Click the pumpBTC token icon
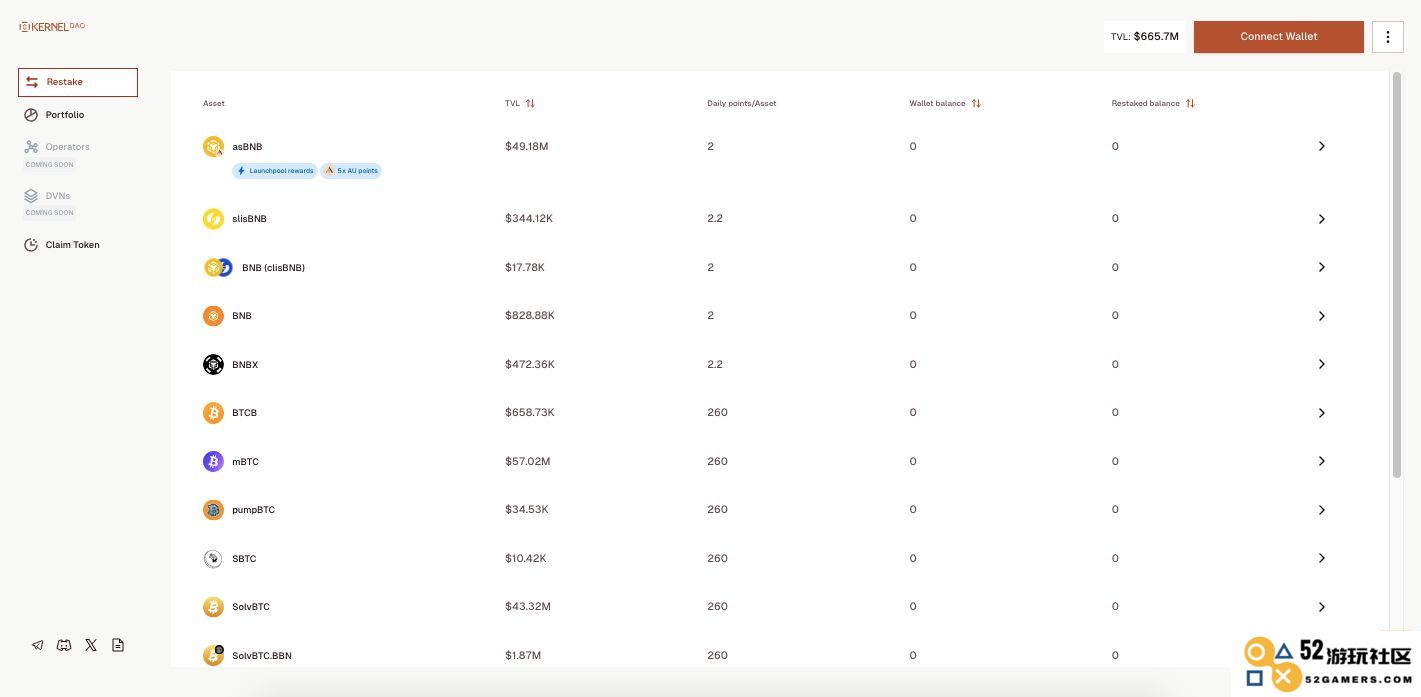This screenshot has height=697, width=1421. click(213, 510)
